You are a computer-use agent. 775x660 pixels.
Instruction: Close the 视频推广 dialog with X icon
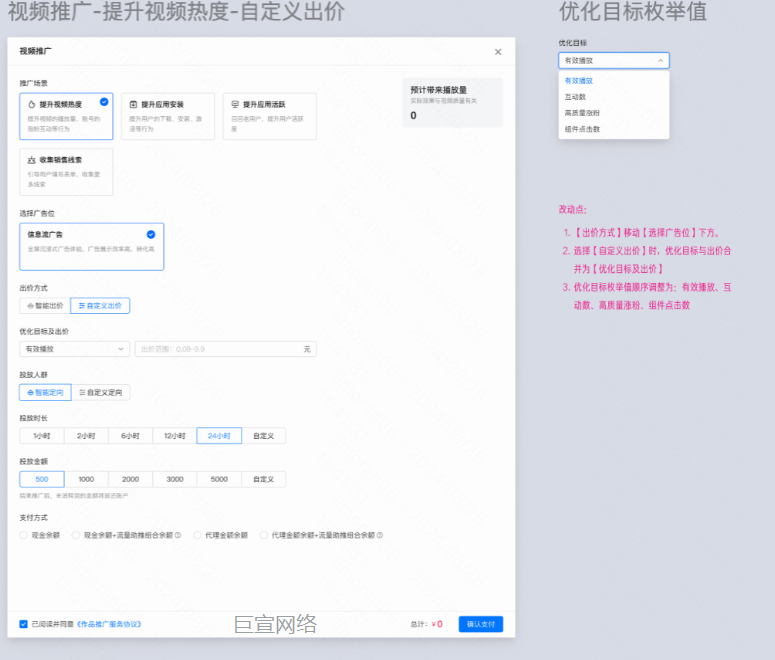(x=498, y=52)
